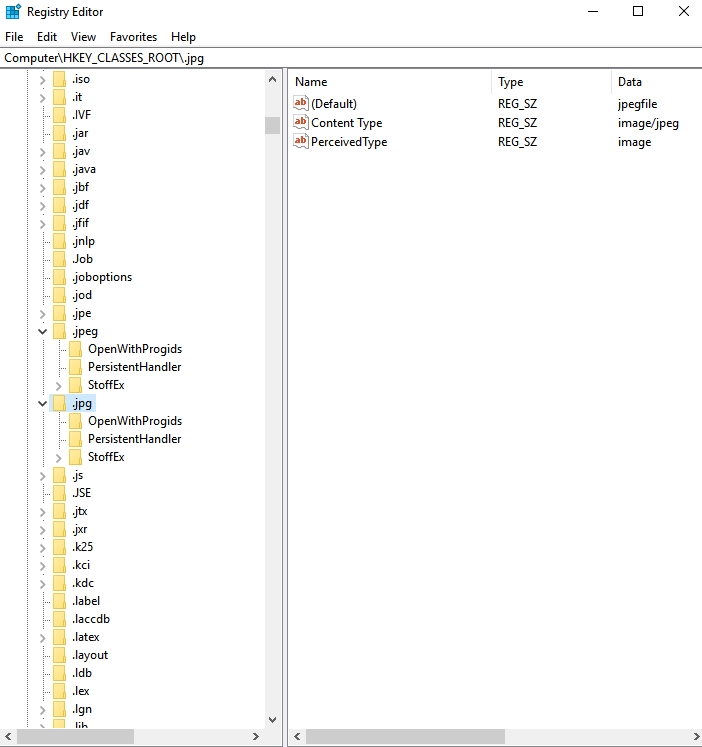Collapse the .jpg key
The height and width of the screenshot is (747, 702).
(x=42, y=404)
